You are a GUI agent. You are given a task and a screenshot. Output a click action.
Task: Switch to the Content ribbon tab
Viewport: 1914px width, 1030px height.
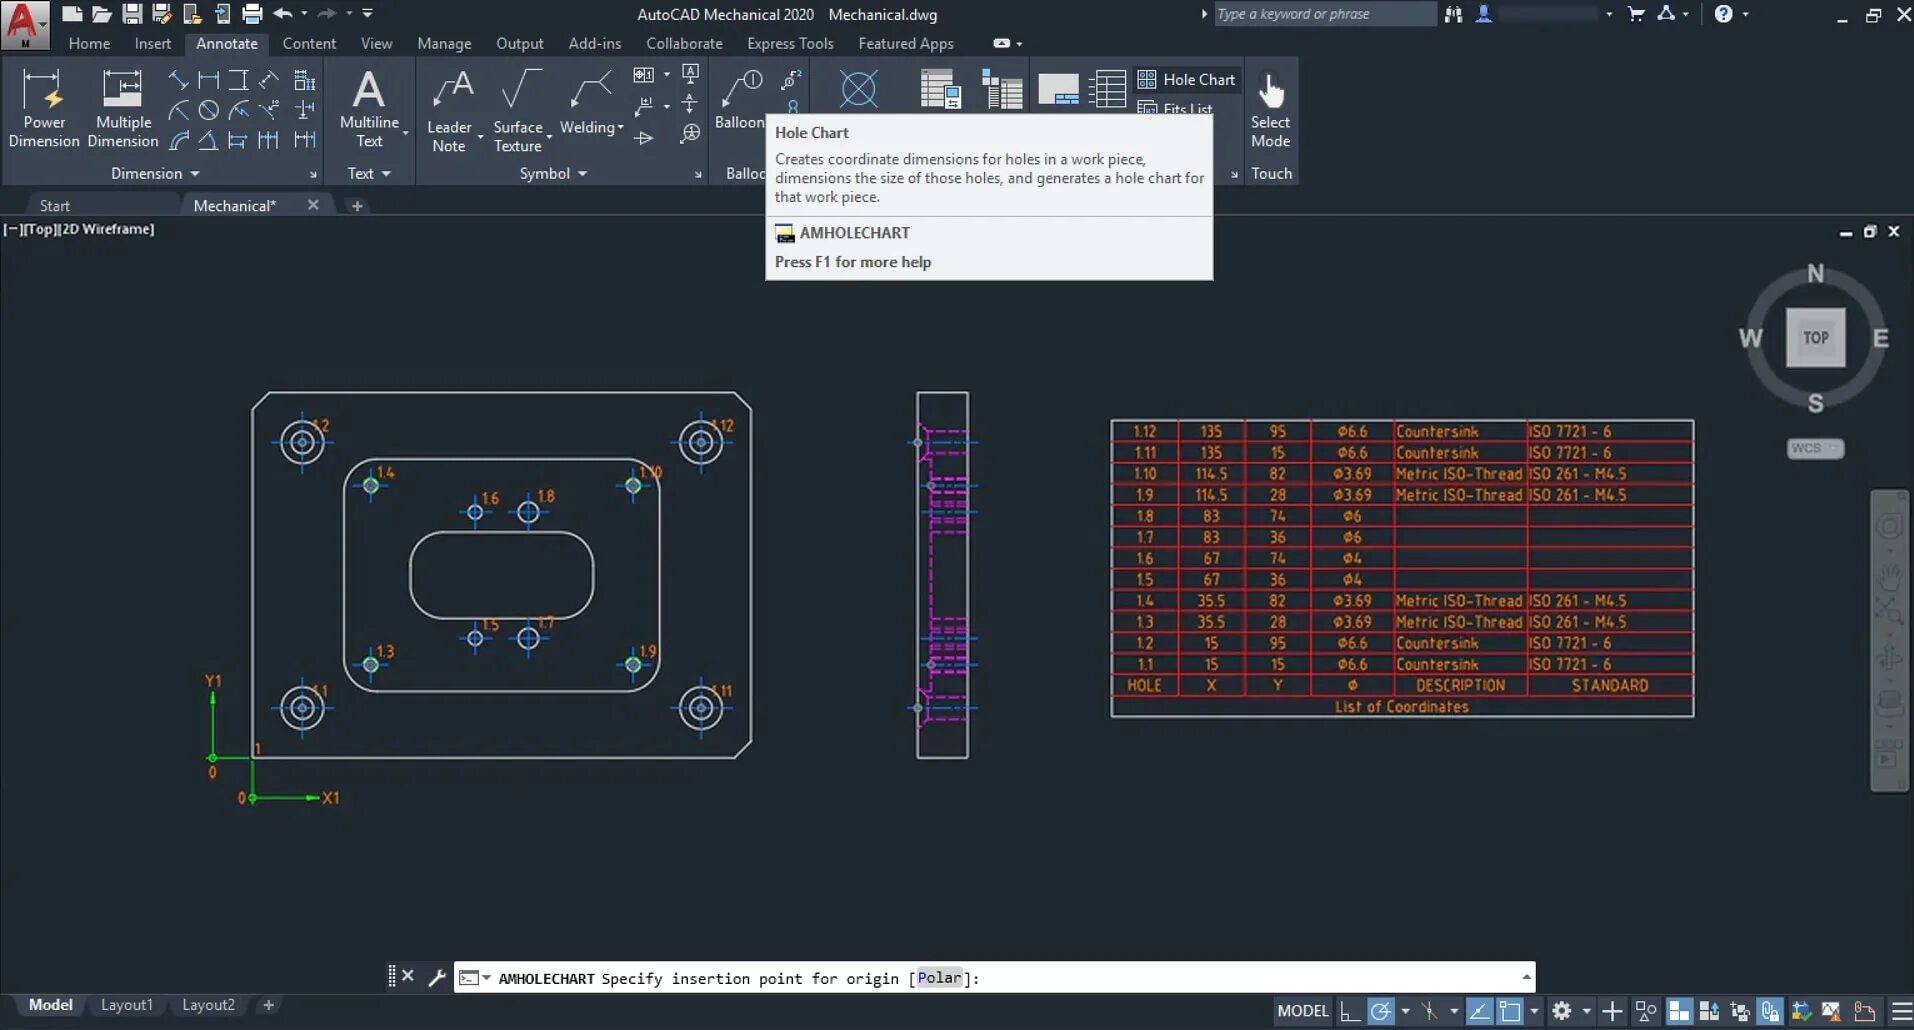(308, 44)
